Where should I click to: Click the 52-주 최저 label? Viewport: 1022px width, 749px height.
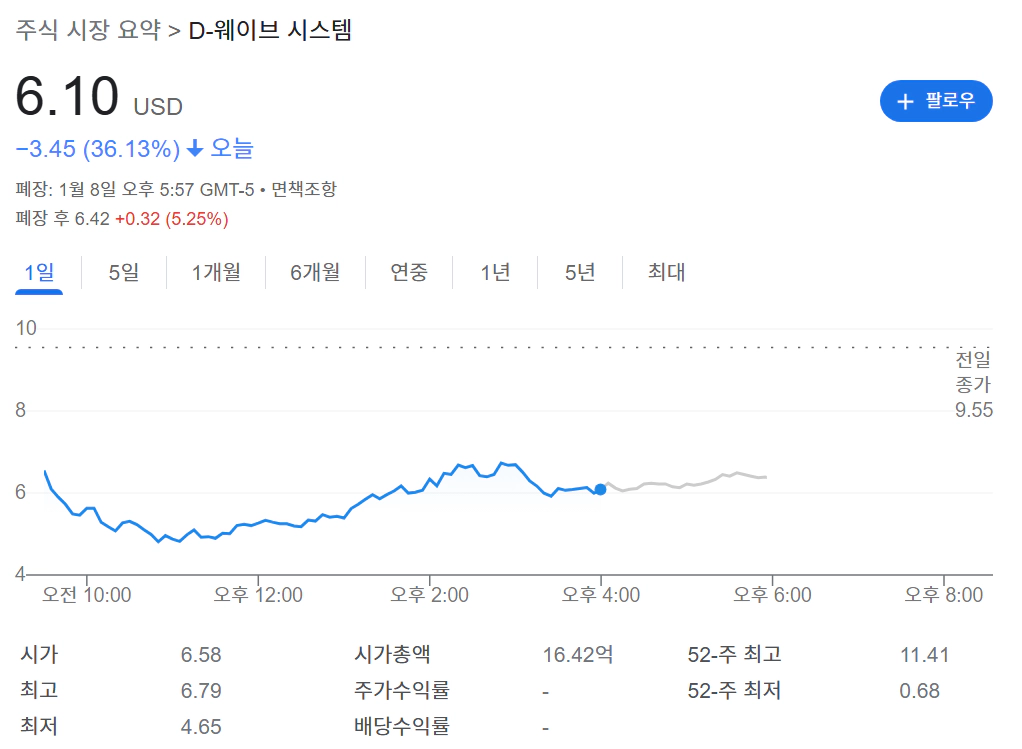(x=735, y=690)
